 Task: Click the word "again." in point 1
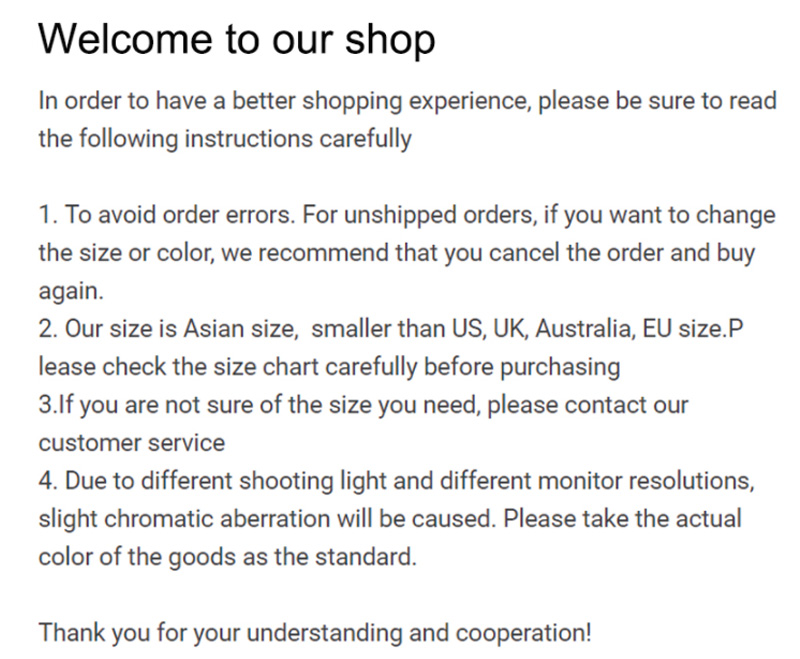coord(70,291)
